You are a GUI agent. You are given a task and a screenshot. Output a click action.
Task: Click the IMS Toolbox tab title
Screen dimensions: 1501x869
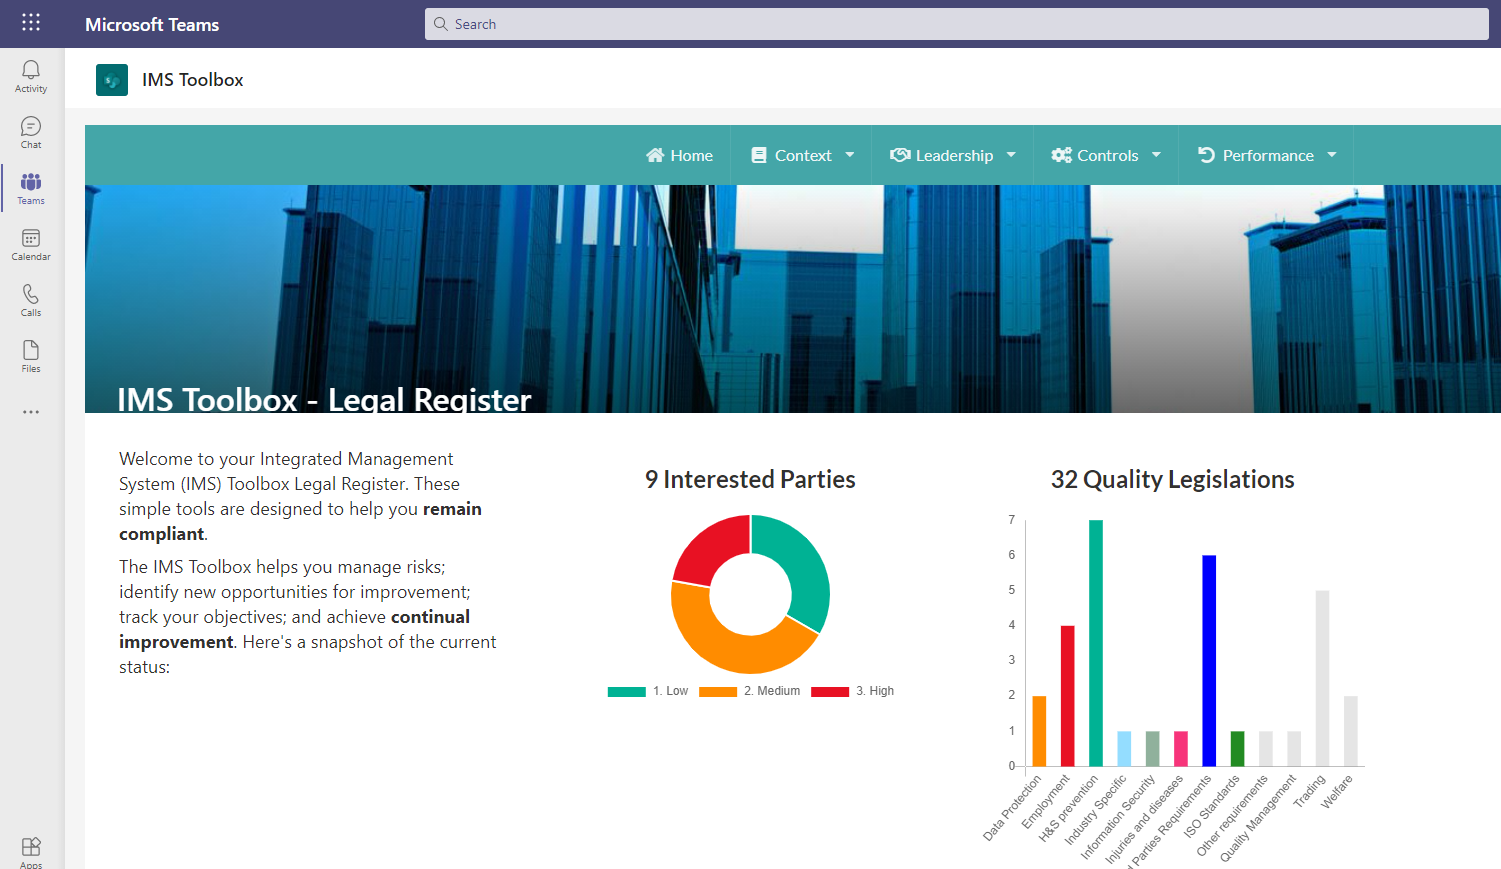[193, 80]
